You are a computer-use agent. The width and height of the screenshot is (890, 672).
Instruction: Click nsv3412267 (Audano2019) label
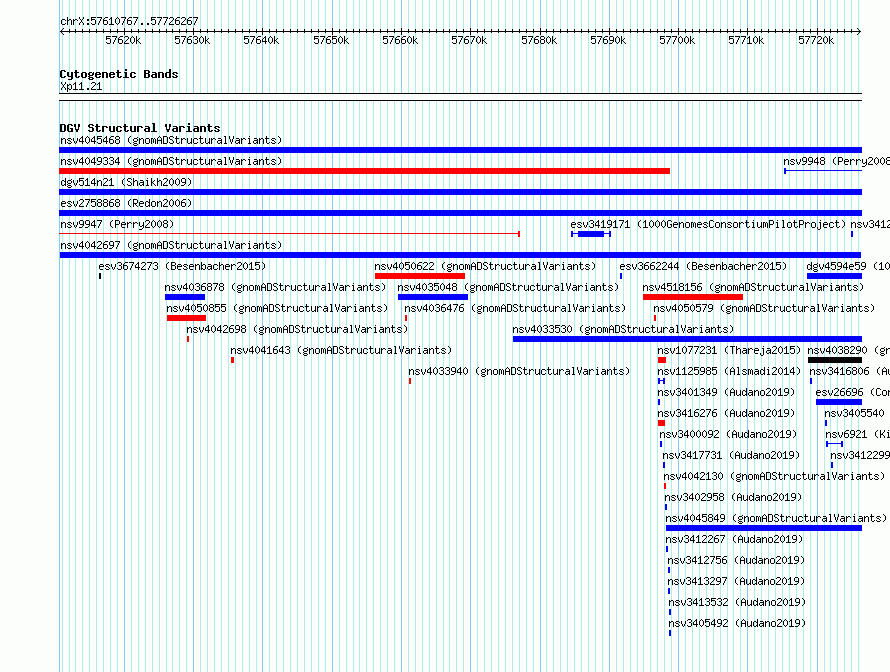[734, 539]
